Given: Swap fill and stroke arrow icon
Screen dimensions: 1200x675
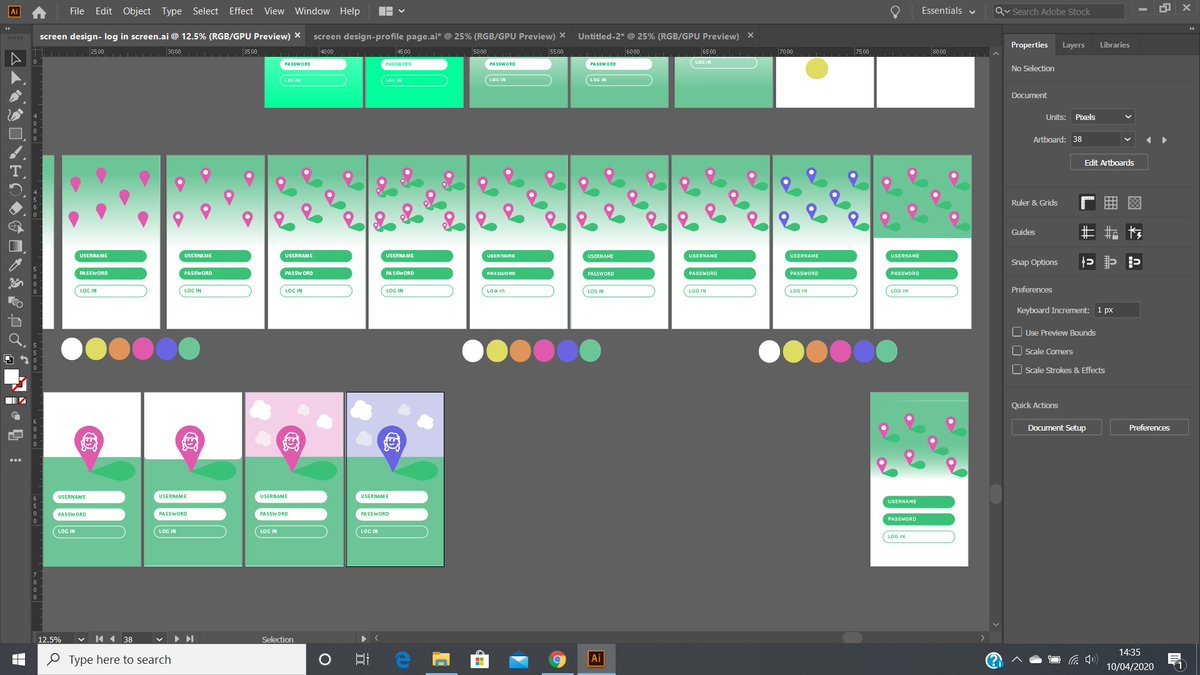Looking at the screenshot, I should click(x=24, y=361).
